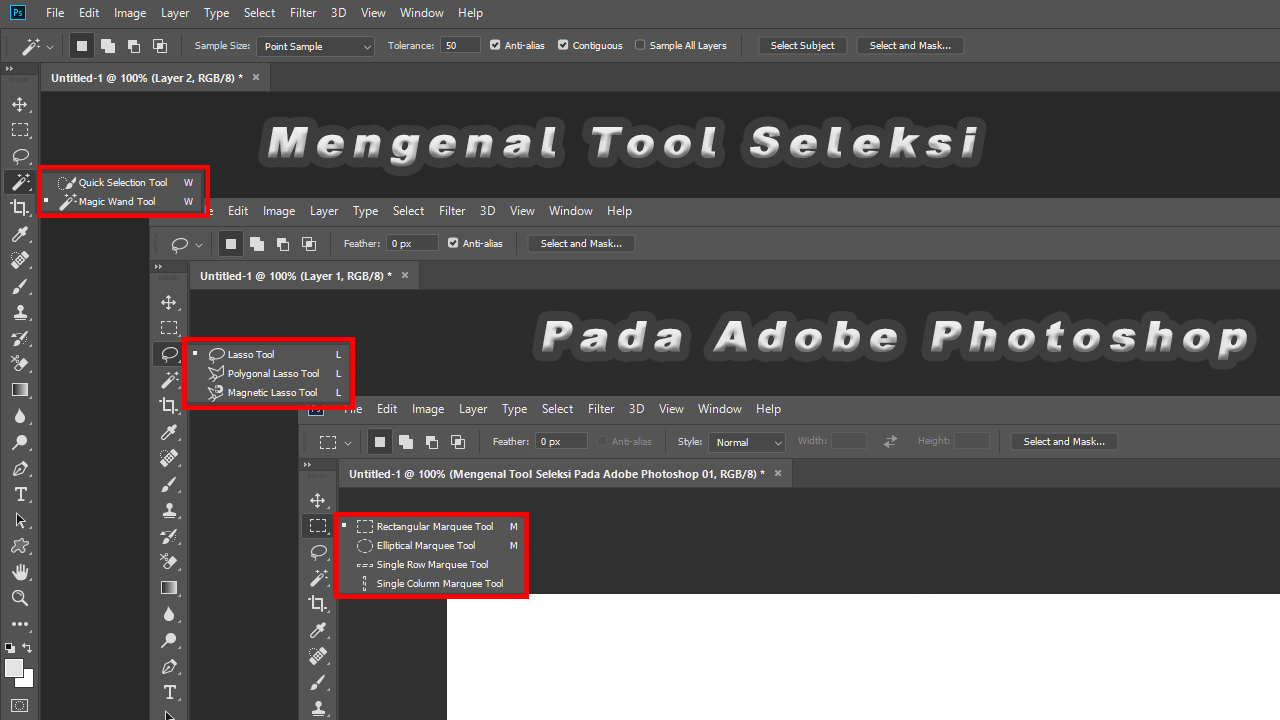Open the Window menu in the Marquee window
Screen dimensions: 1280x720
click(719, 409)
